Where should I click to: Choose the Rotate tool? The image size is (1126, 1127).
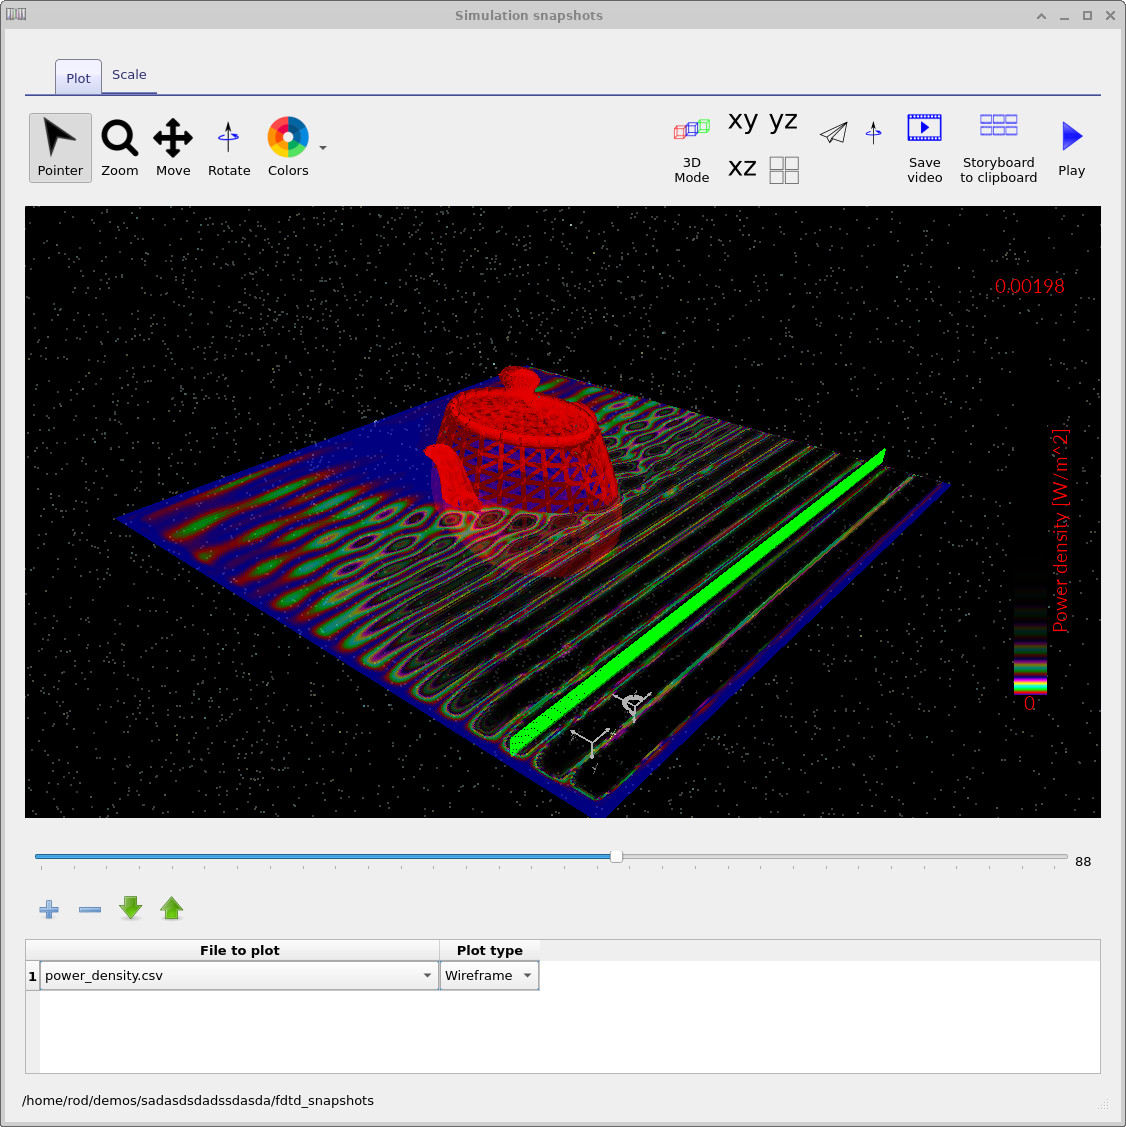point(229,147)
